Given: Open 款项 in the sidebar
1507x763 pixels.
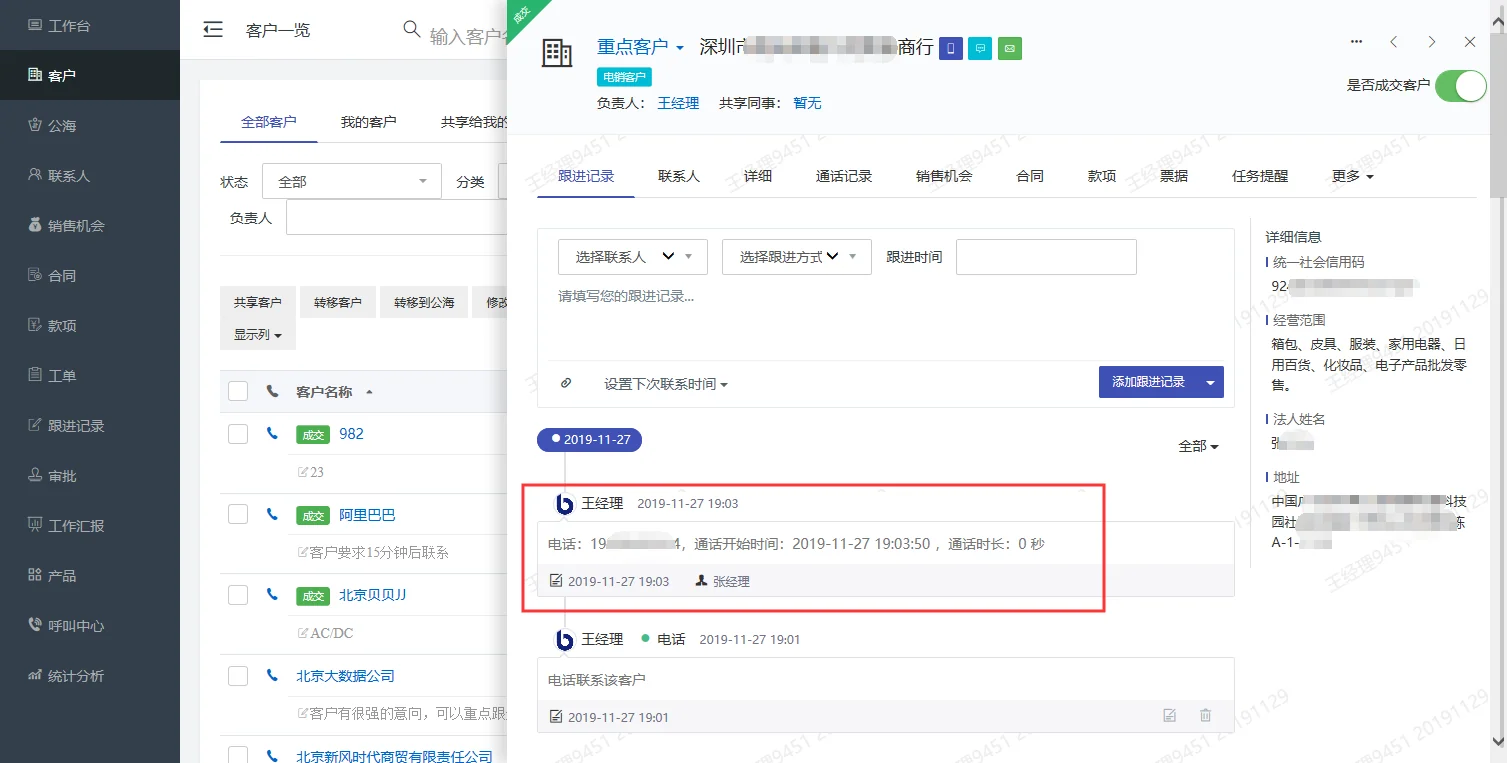Looking at the screenshot, I should (90, 325).
